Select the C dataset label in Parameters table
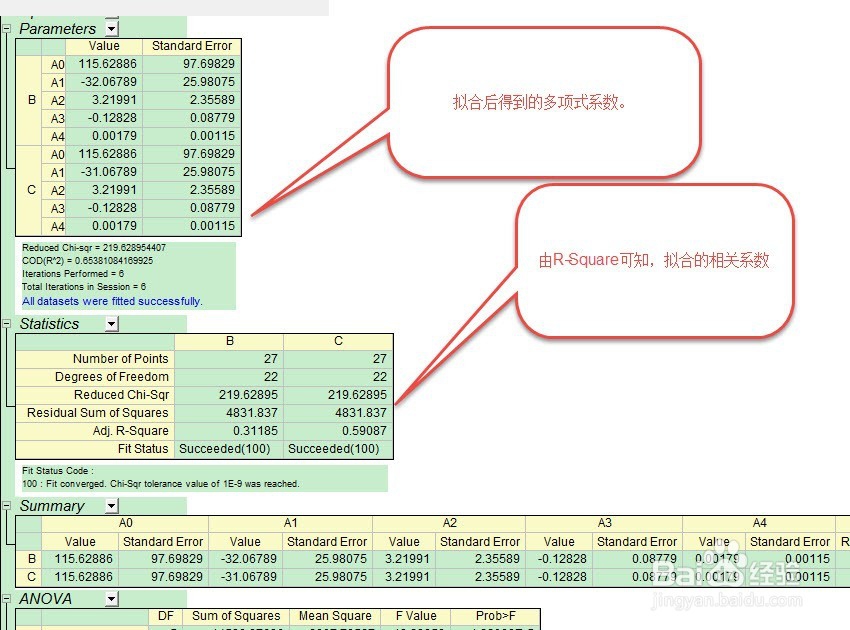This screenshot has height=630, width=850. tap(29, 190)
